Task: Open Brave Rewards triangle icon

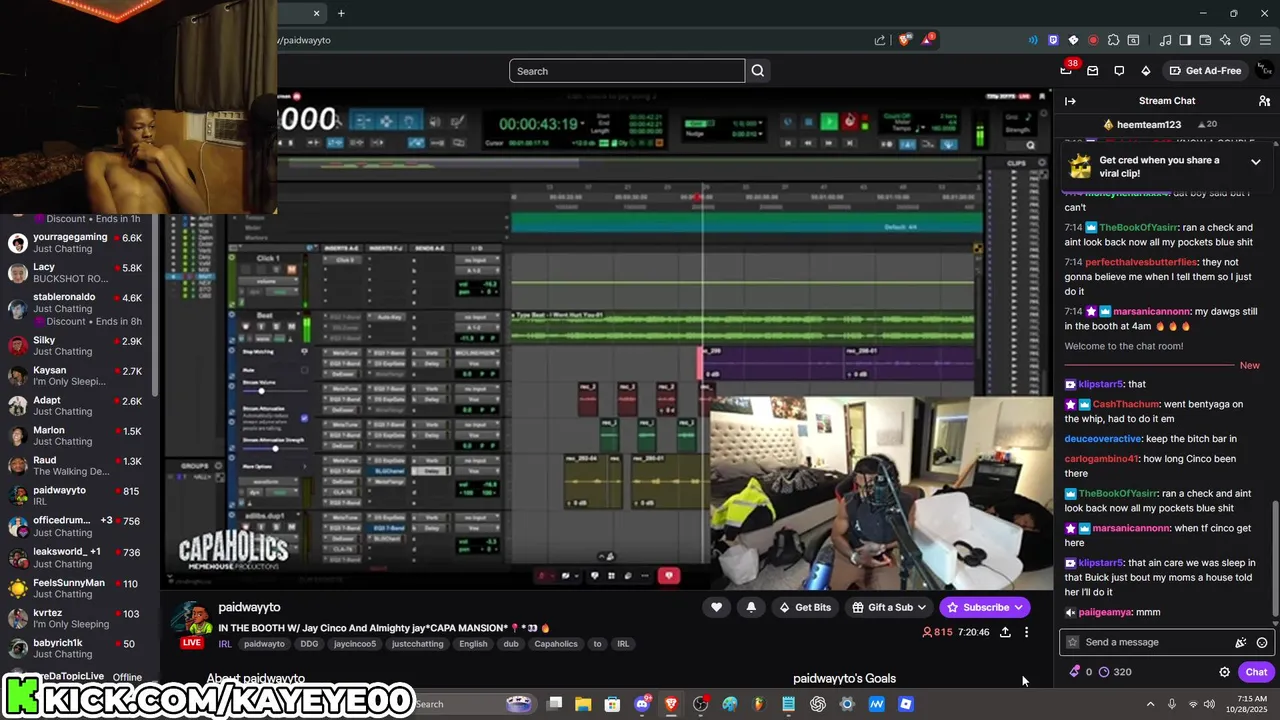Action: [x=927, y=40]
